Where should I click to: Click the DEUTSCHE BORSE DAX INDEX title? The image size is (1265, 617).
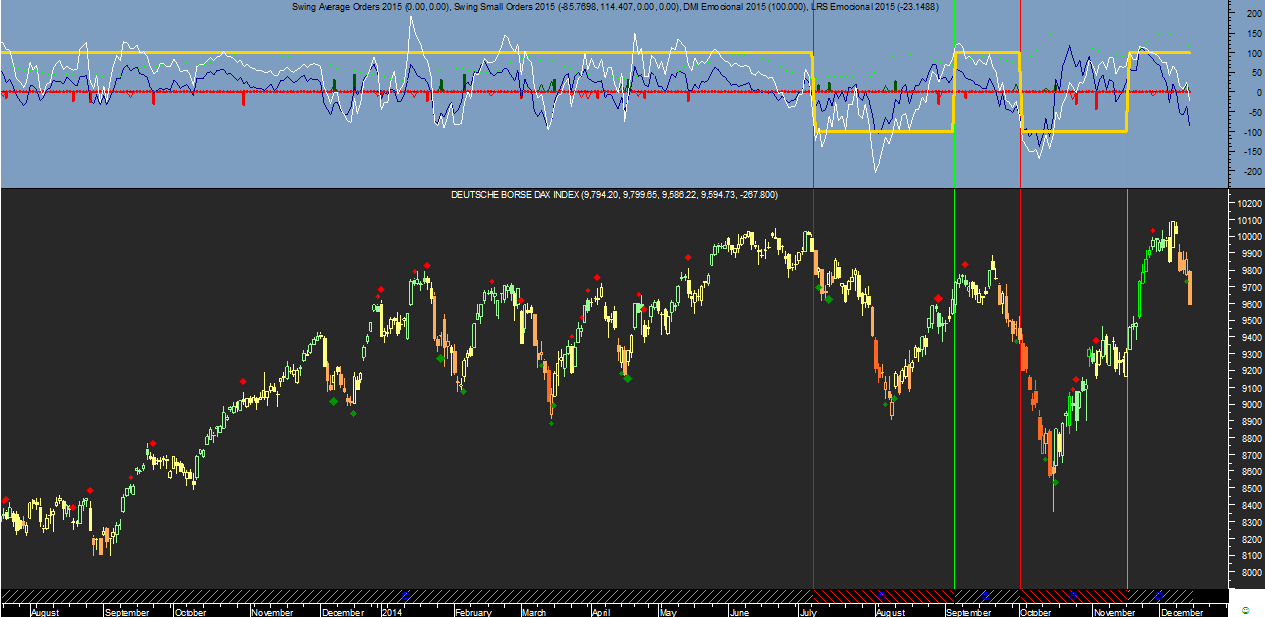pos(512,194)
